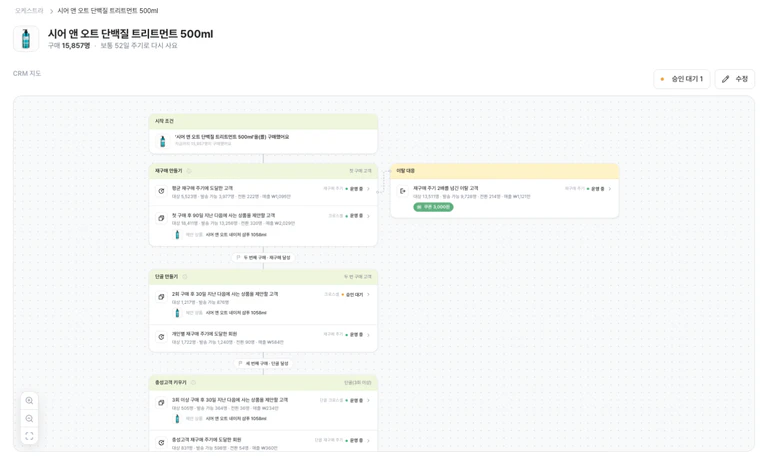
Task: Click the 쿠폰 3,000원 green badge
Action: pyautogui.click(x=433, y=207)
